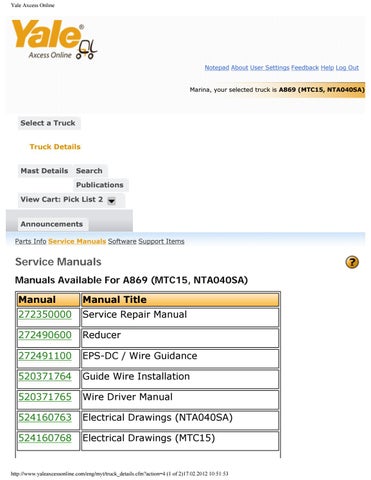Click the 'Wire Driver Manual' title cell

[x=180, y=400]
